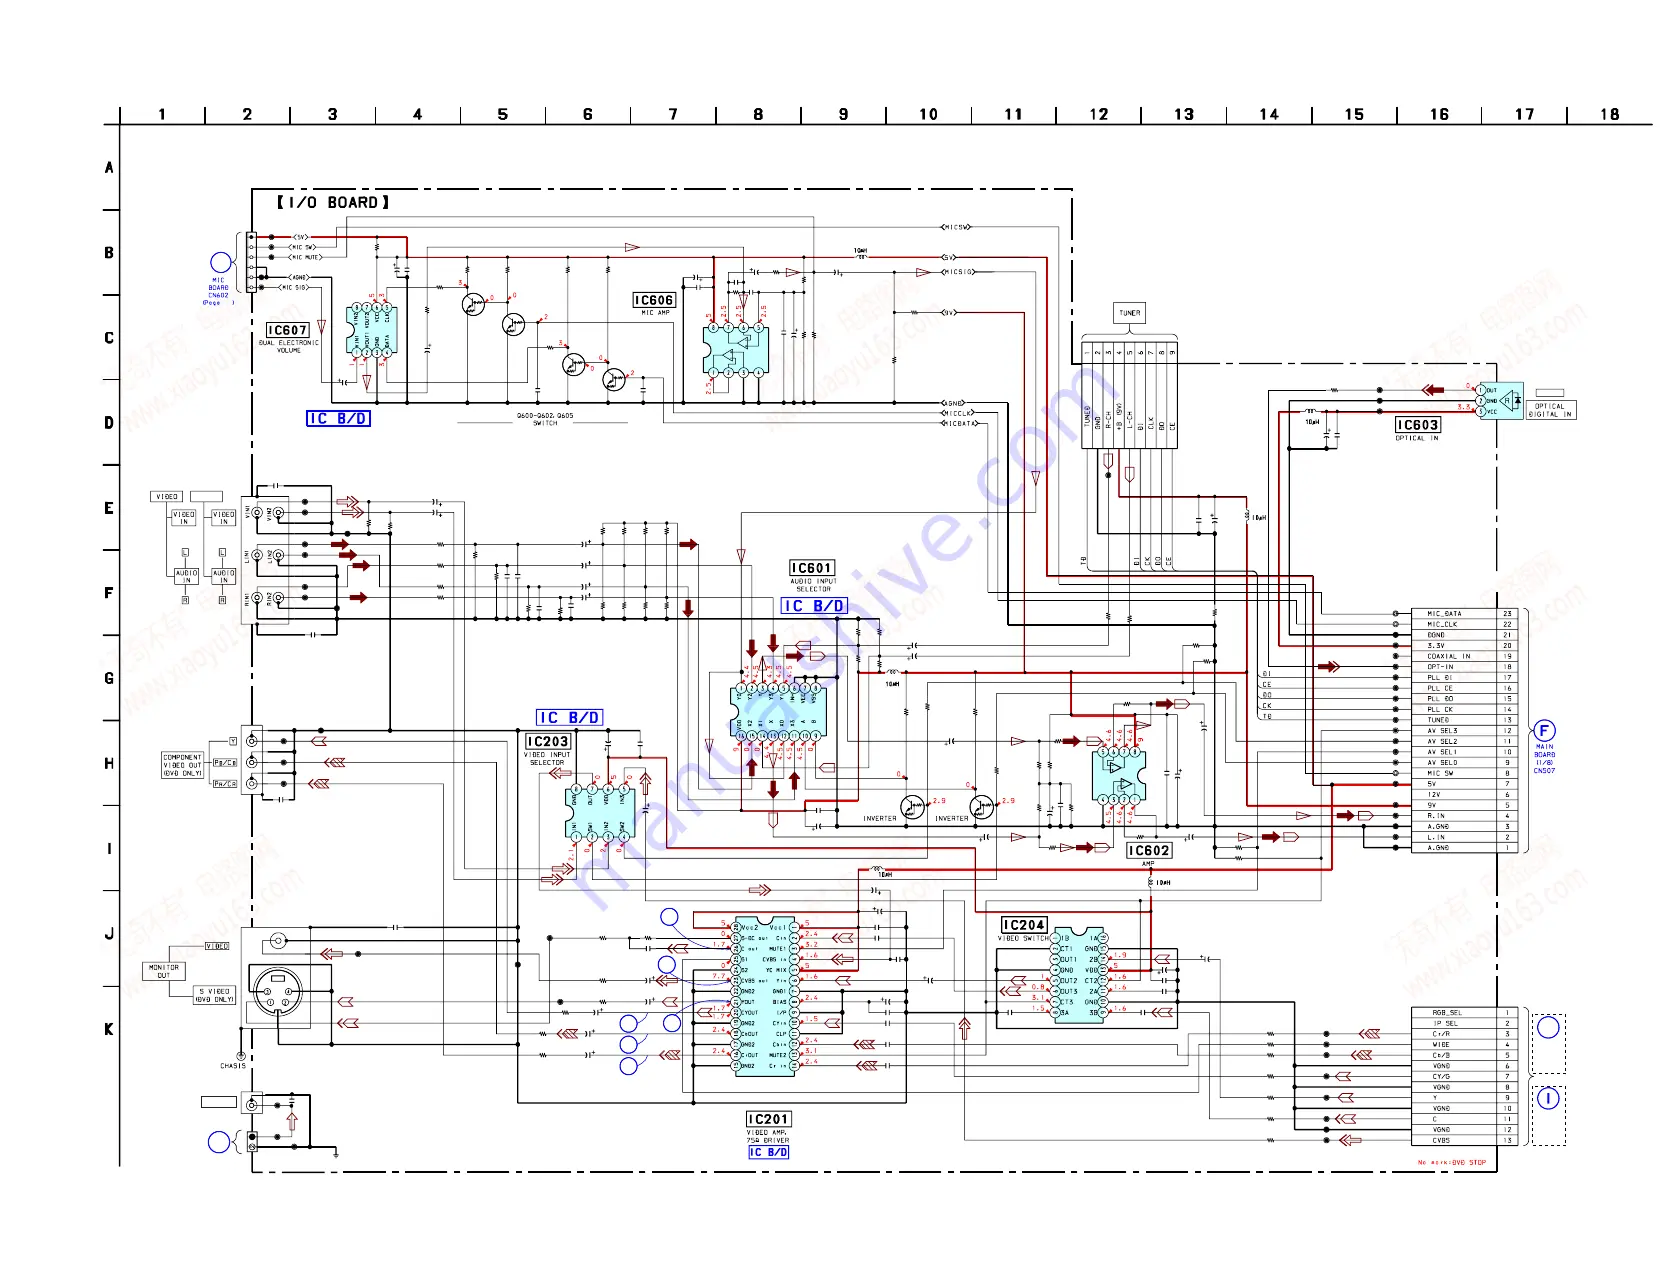Select the IC602 AMP label
Viewport: 1680px width, 1263px height.
click(1148, 854)
